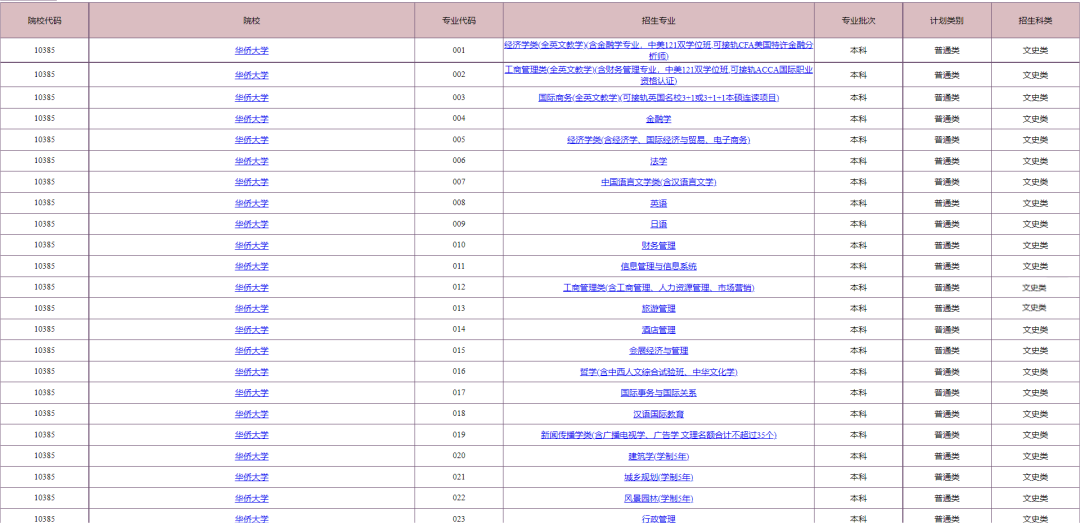Viewport: 1080px width, 523px height.
Task: Open the 工商管理类(含工商管理、人力资源管理) major link in row 012
Action: coord(658,287)
